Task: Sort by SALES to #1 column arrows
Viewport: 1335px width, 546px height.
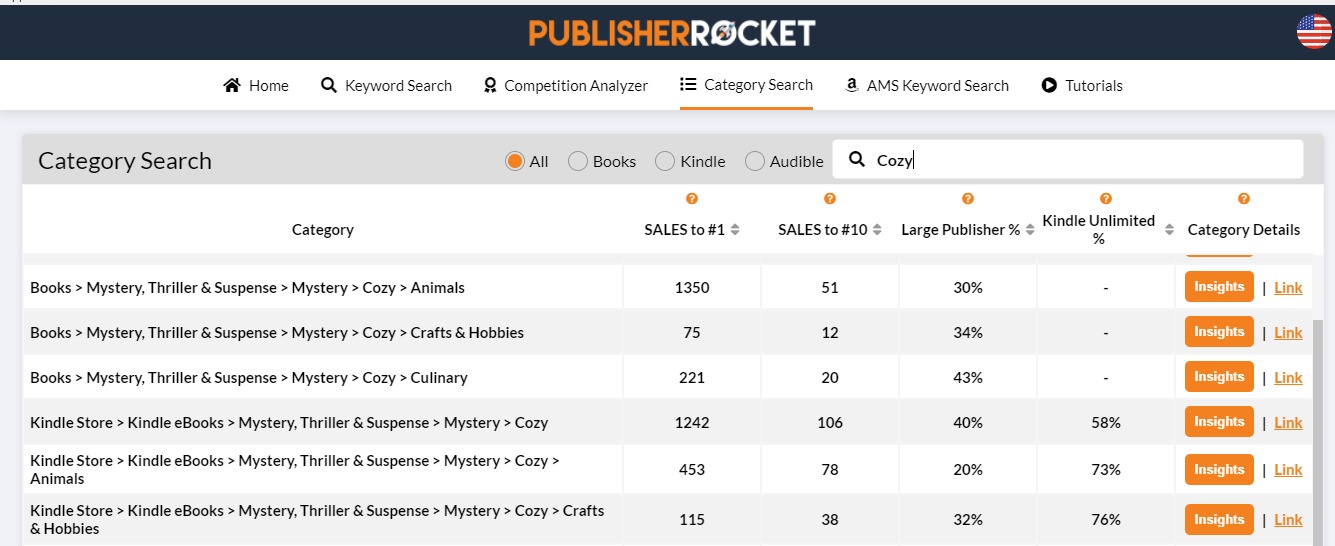Action: point(735,230)
